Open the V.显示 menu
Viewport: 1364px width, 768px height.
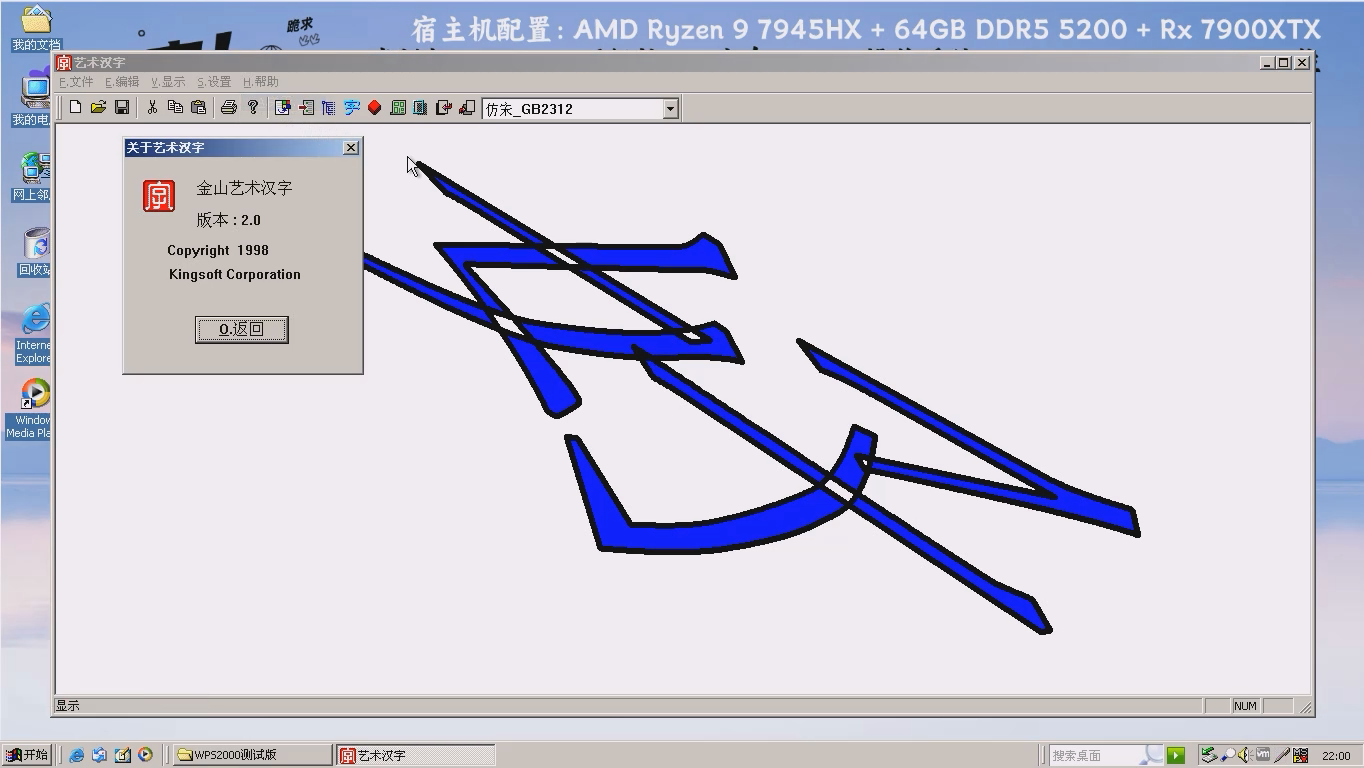point(168,82)
